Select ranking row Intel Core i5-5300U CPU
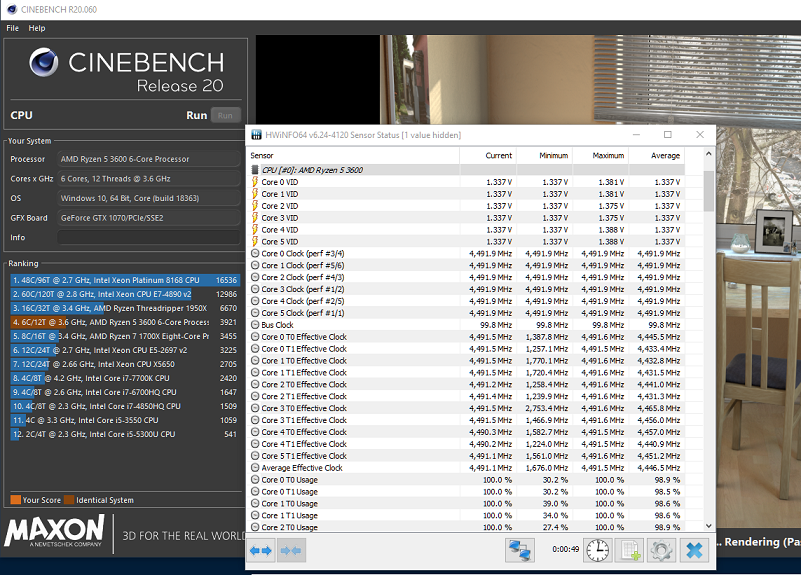This screenshot has height=575, width=801. click(x=125, y=435)
